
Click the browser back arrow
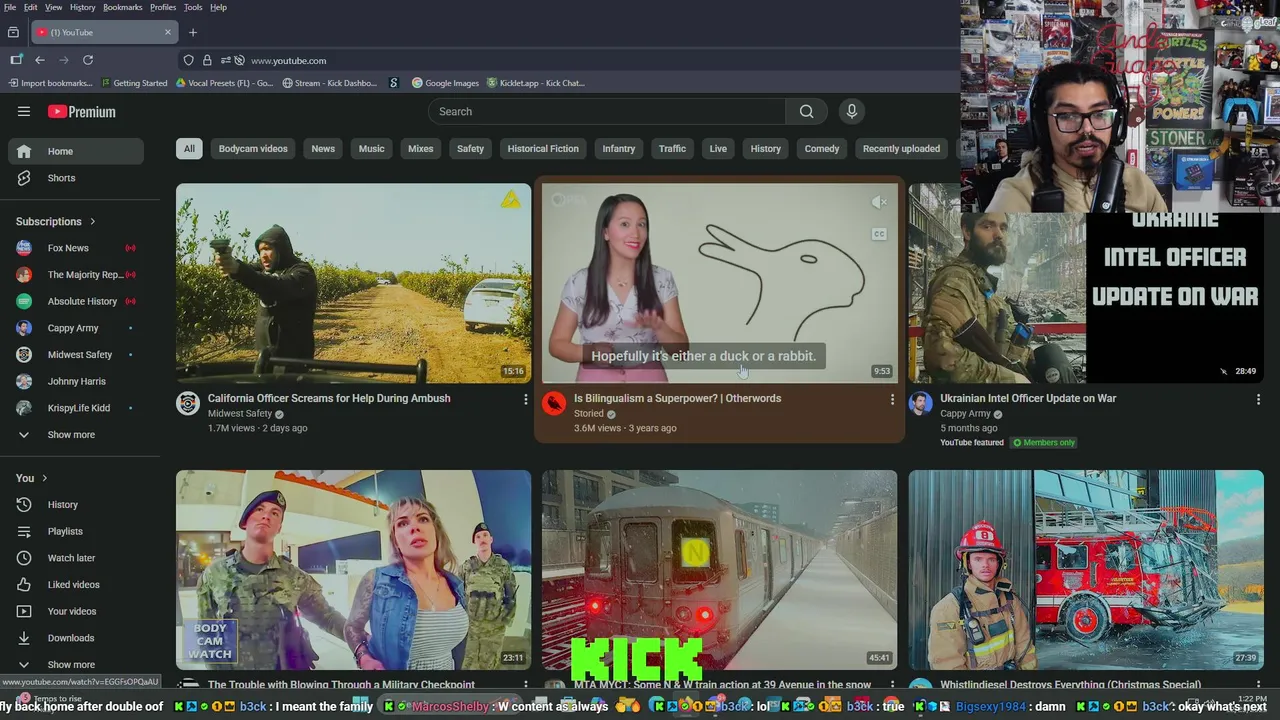39,60
